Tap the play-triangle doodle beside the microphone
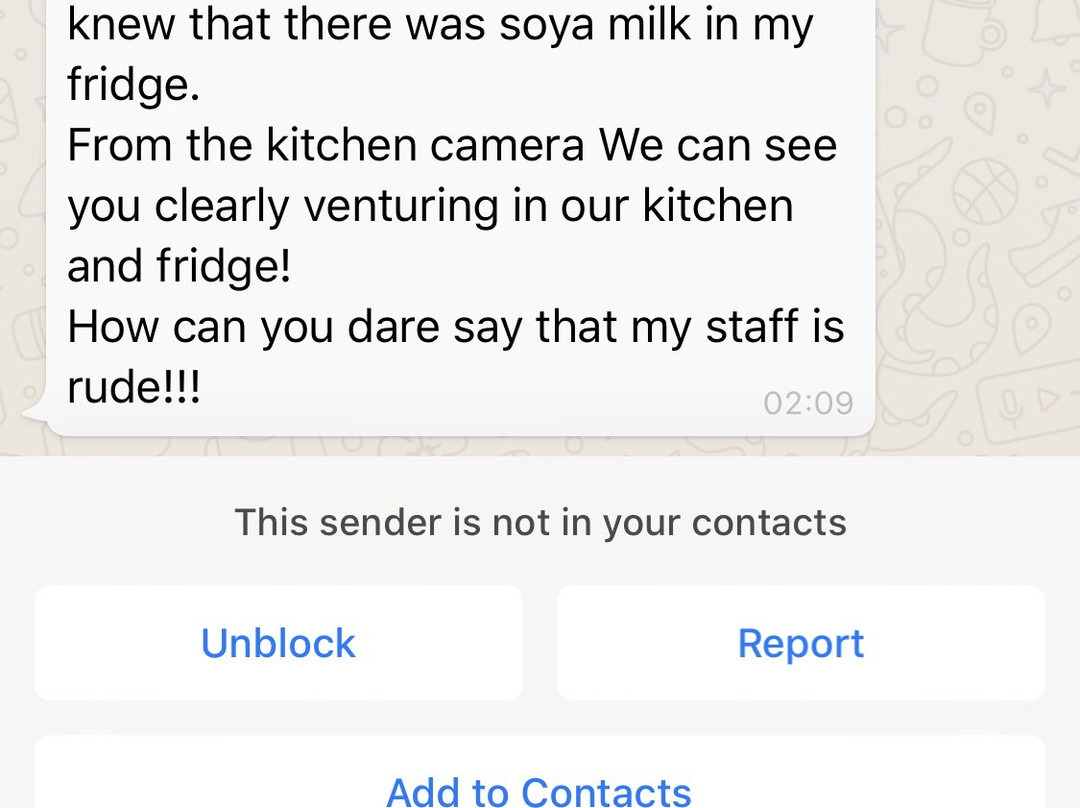This screenshot has width=1080, height=808. point(1046,400)
